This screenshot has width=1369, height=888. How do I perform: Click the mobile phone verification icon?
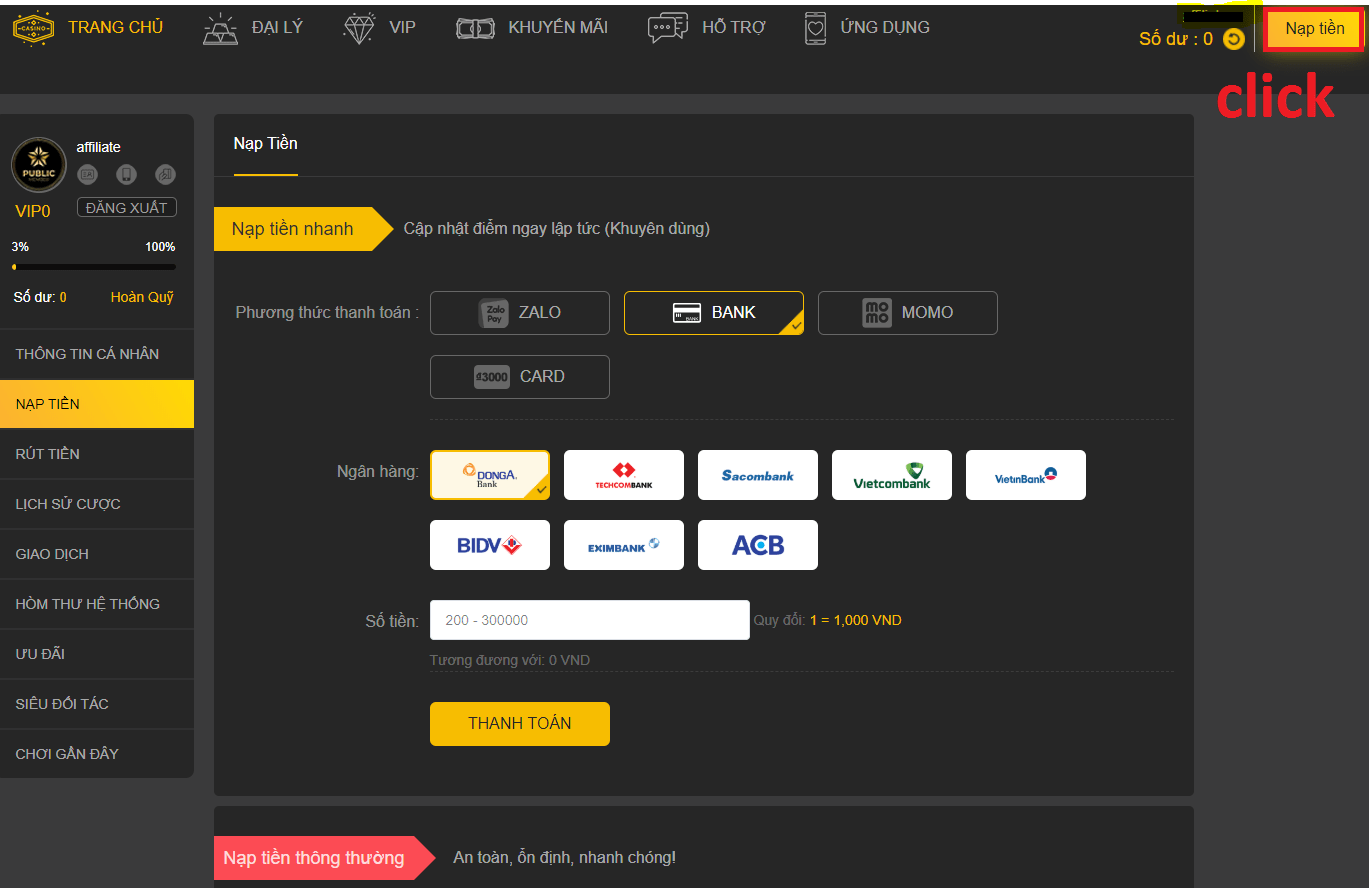[x=126, y=175]
